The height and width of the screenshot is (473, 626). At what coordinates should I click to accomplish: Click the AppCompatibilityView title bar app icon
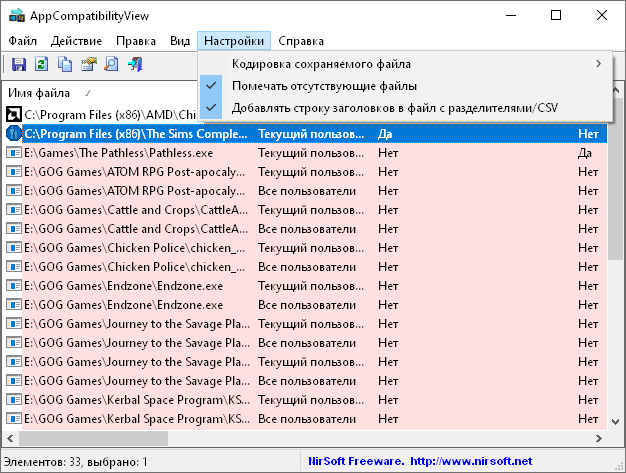pos(17,16)
